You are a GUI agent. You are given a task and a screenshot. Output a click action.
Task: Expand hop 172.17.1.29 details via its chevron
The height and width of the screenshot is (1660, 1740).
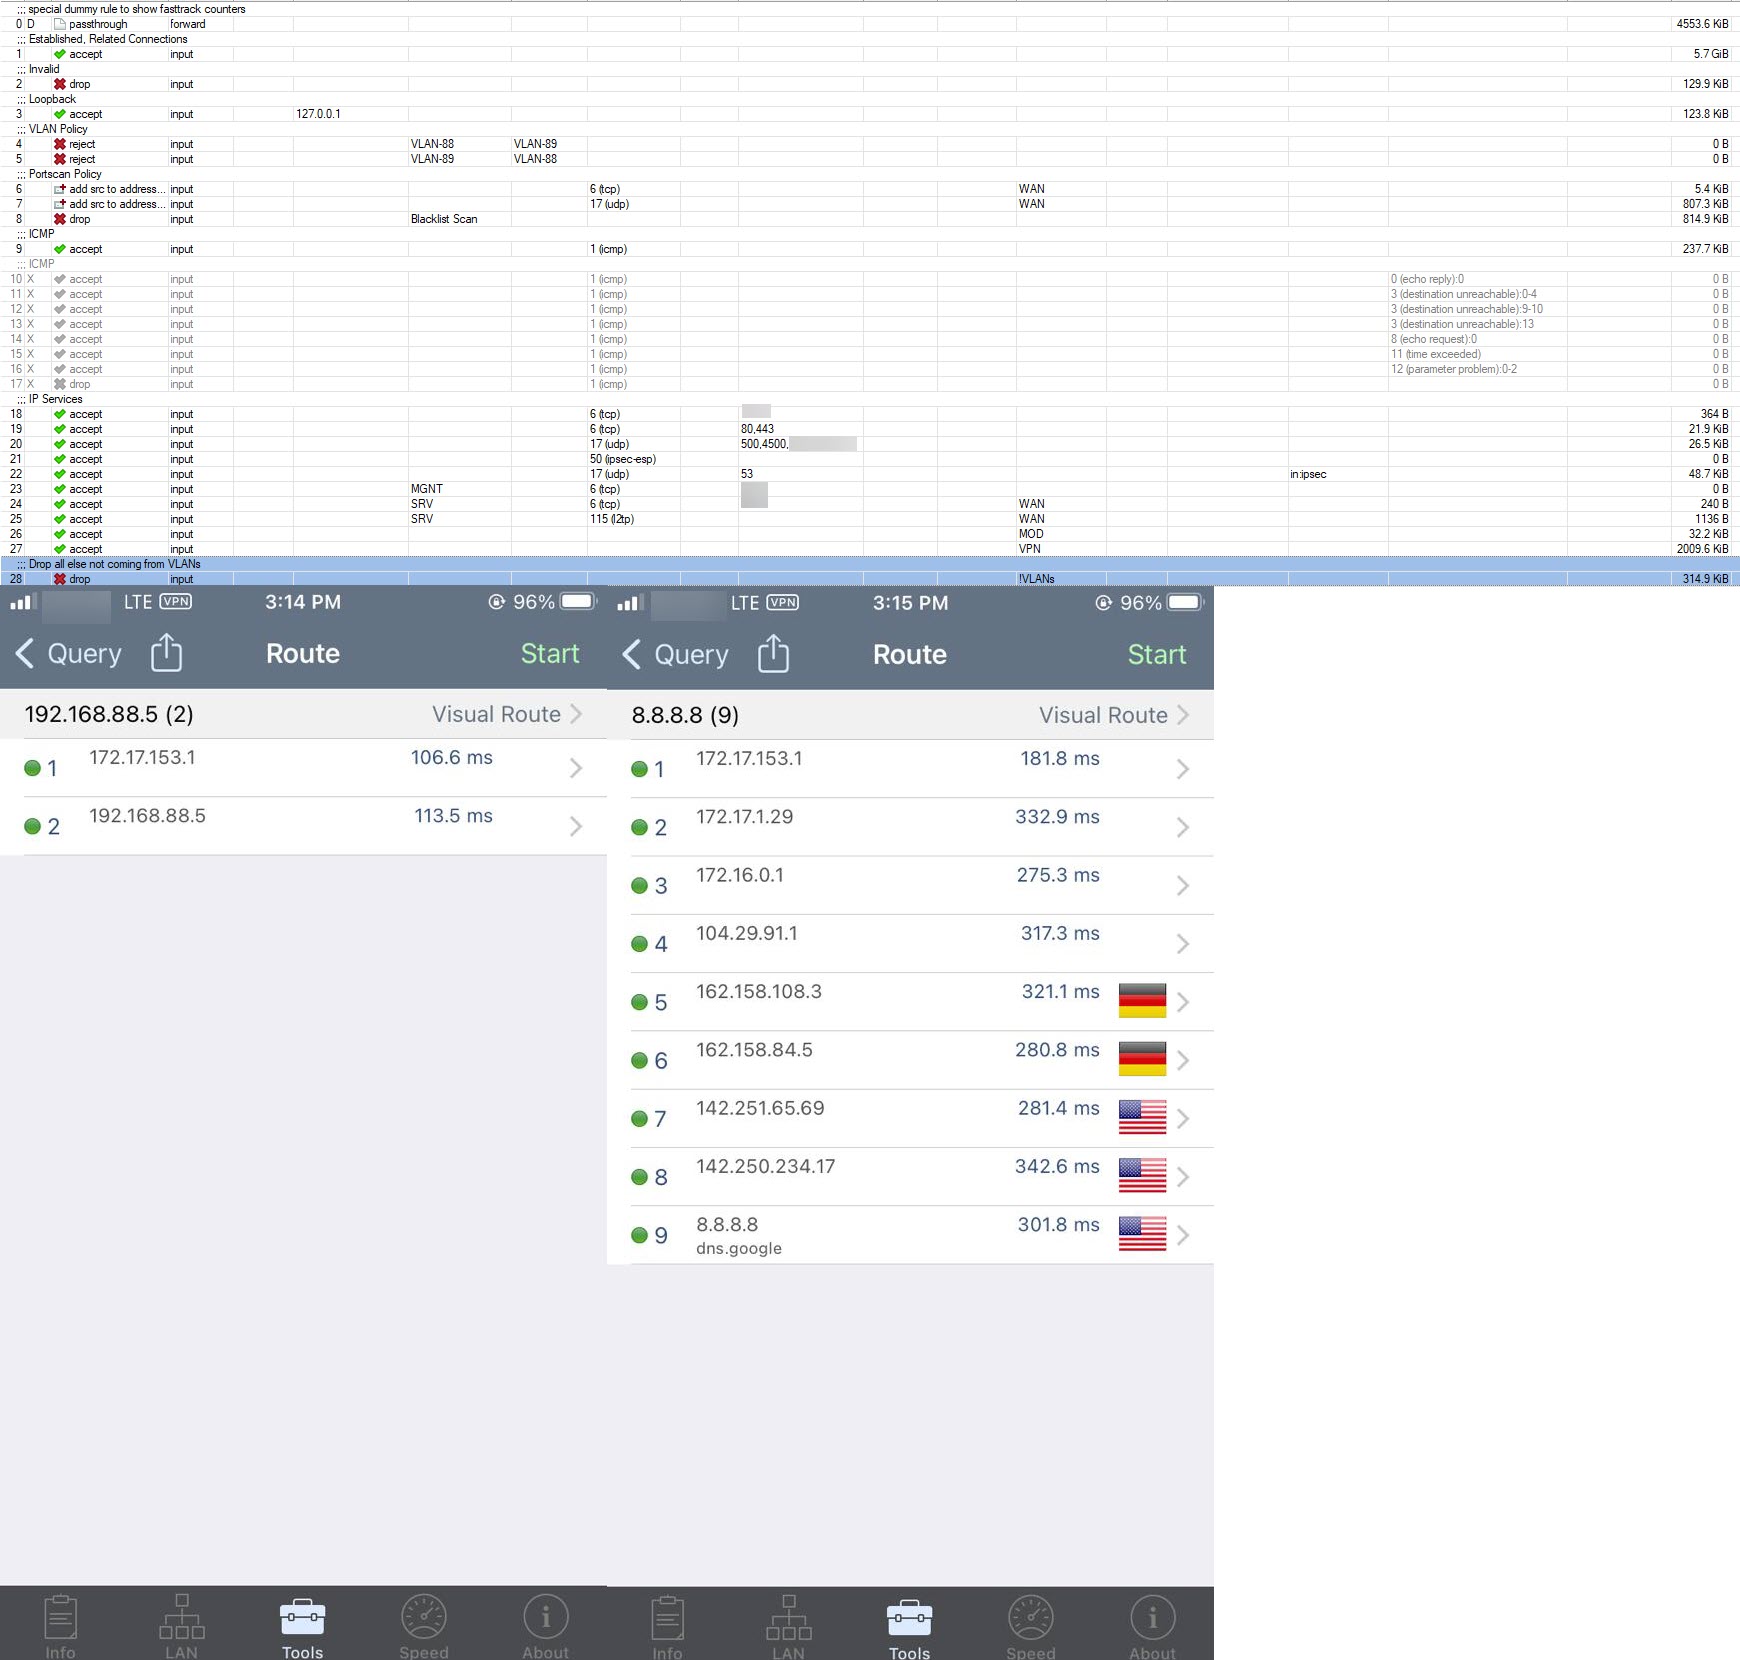click(1183, 827)
